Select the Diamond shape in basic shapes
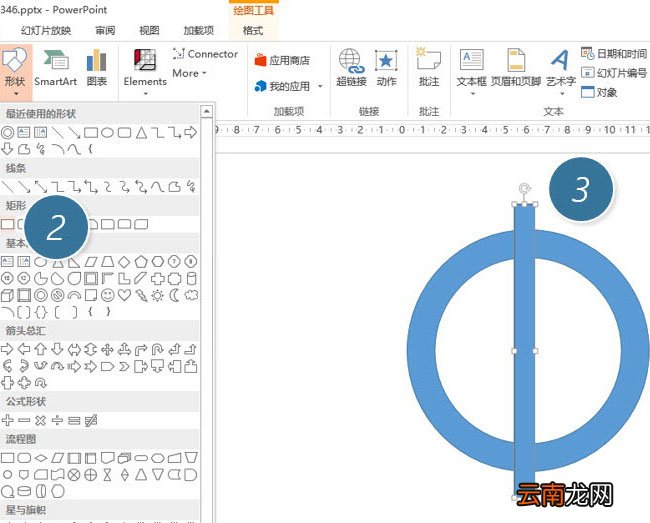The height and width of the screenshot is (523, 650). (124, 262)
